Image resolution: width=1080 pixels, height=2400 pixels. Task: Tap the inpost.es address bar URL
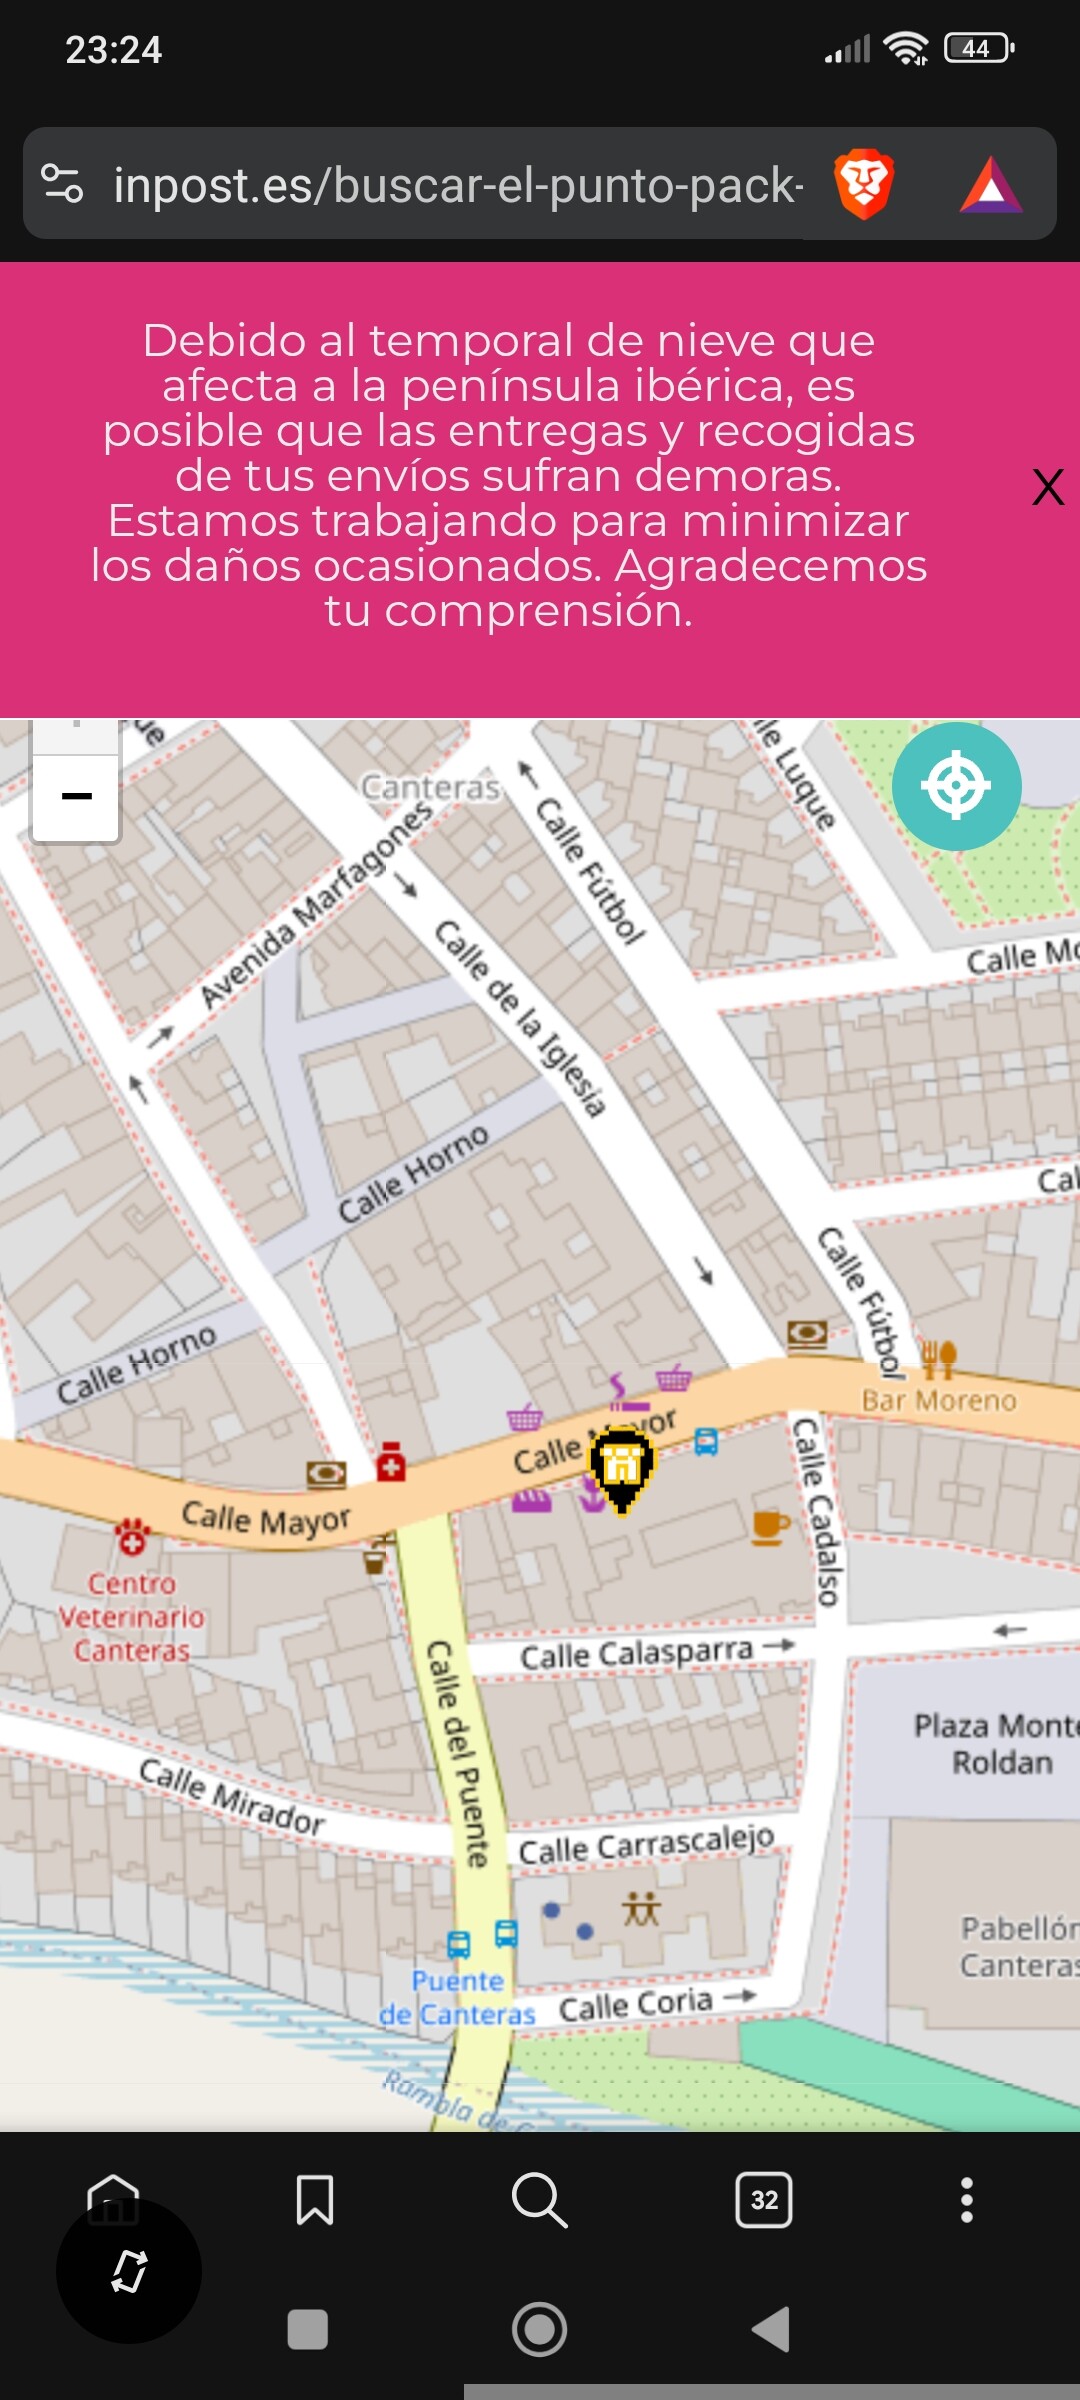[x=458, y=185]
